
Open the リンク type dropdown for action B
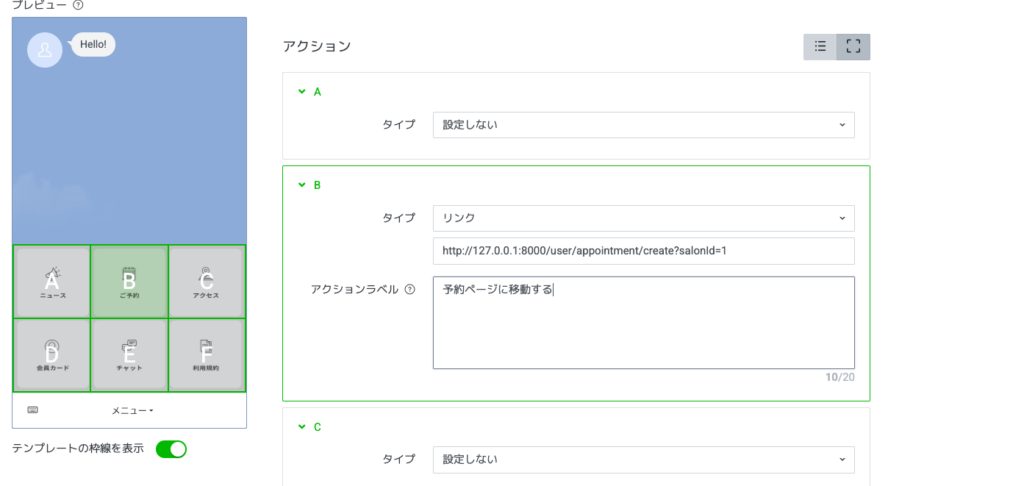(643, 218)
